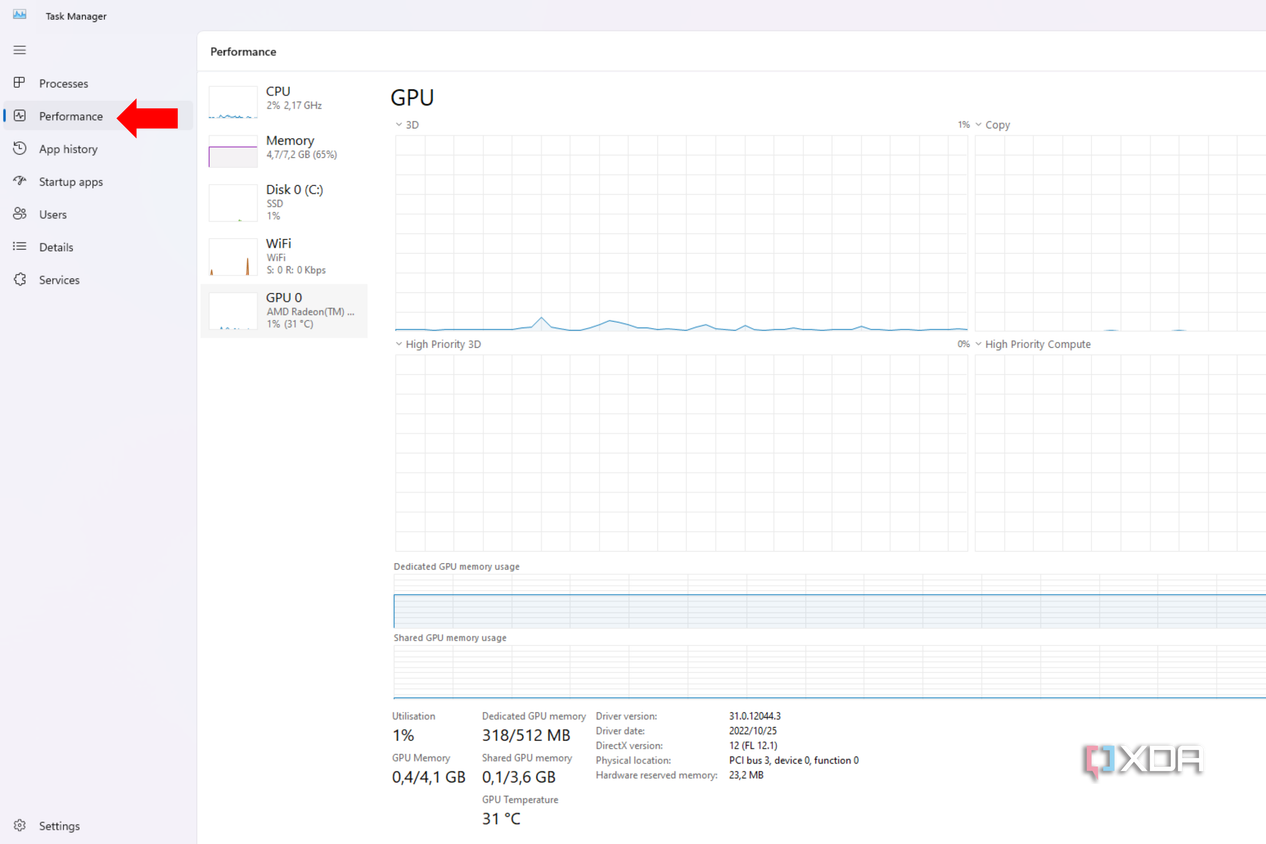This screenshot has width=1266, height=844.
Task: Click the Startup apps gauge icon
Action: point(19,181)
